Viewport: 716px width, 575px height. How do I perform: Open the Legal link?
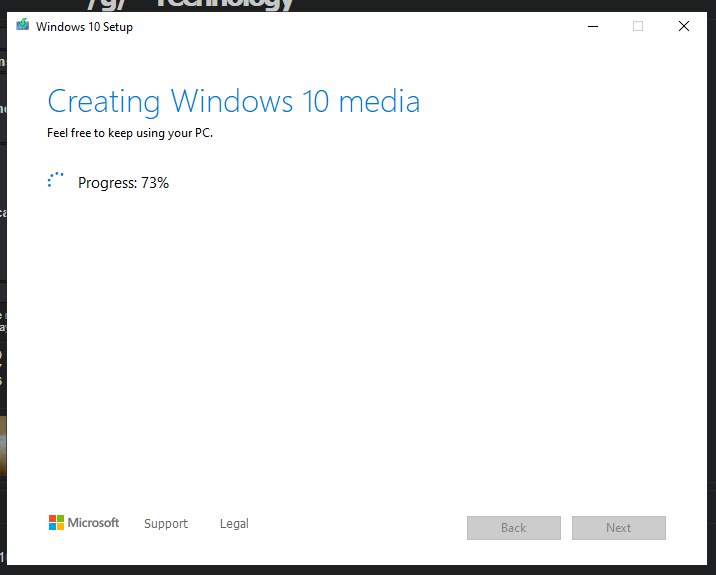[x=234, y=523]
